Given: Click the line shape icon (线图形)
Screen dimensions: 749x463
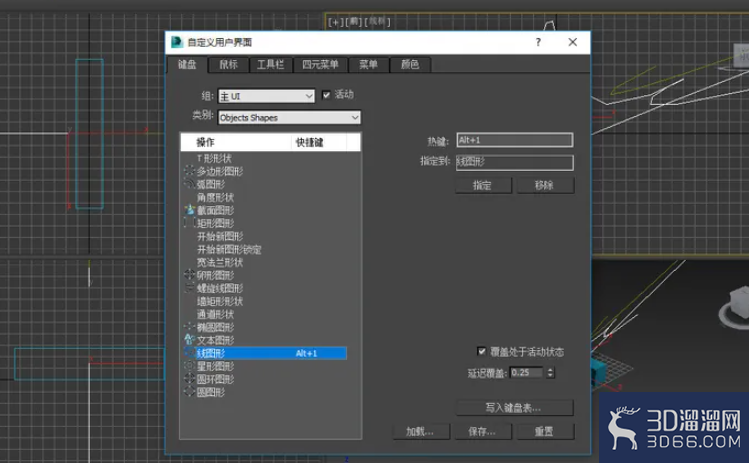Looking at the screenshot, I should (x=189, y=353).
